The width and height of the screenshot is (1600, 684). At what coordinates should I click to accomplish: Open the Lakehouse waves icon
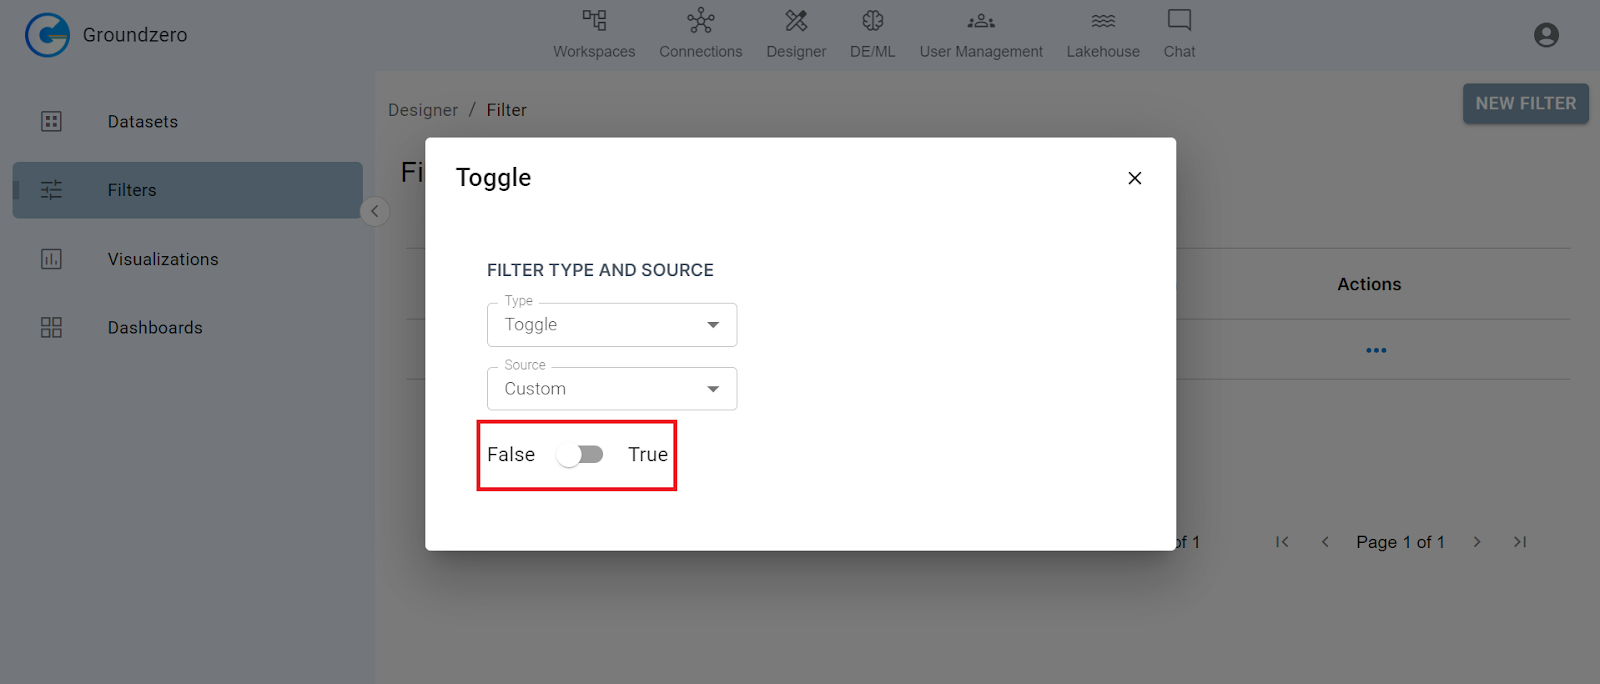(1102, 21)
